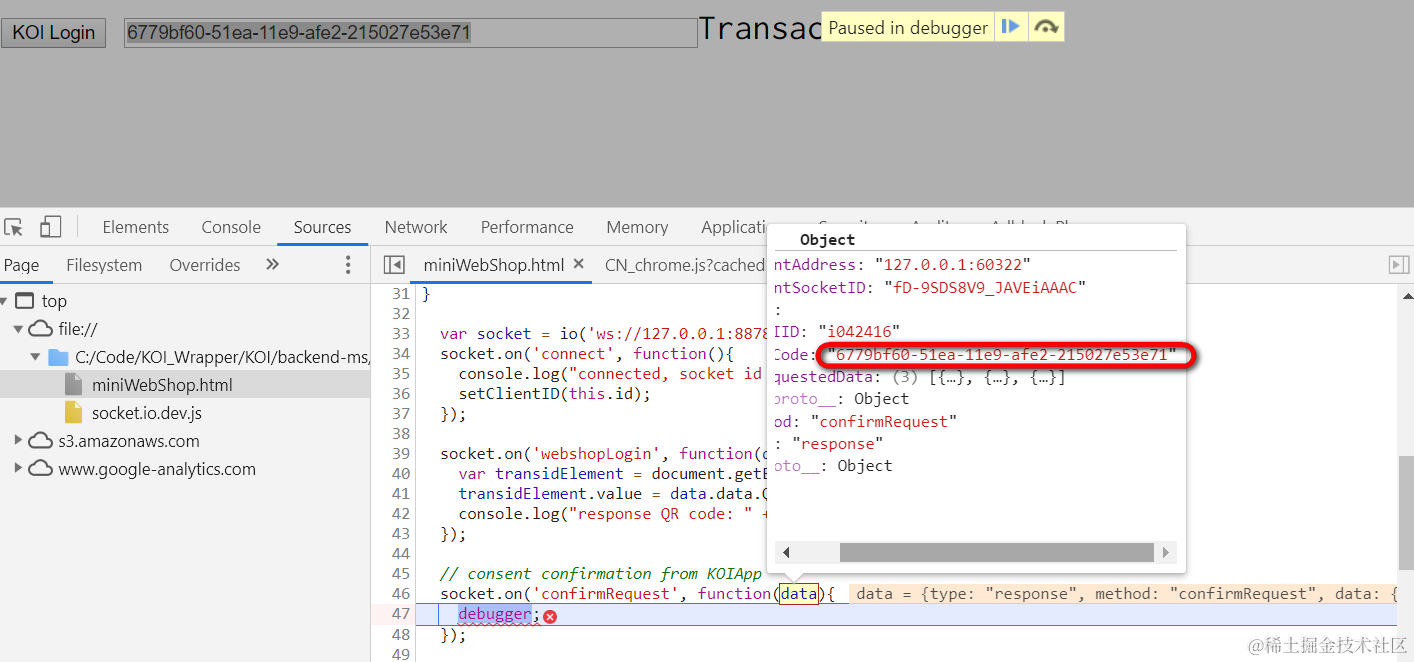The width and height of the screenshot is (1414, 662).
Task: Open the Network tab
Action: [x=416, y=227]
